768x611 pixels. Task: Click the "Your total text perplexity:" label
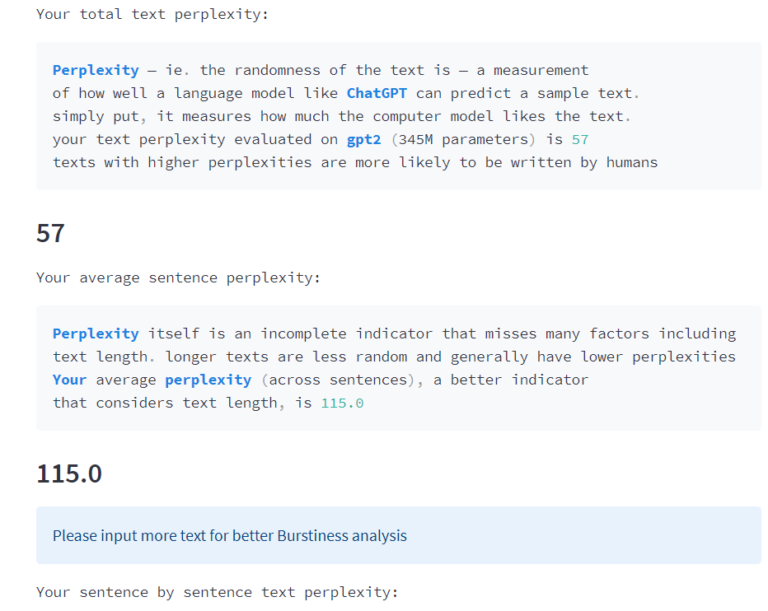point(152,15)
